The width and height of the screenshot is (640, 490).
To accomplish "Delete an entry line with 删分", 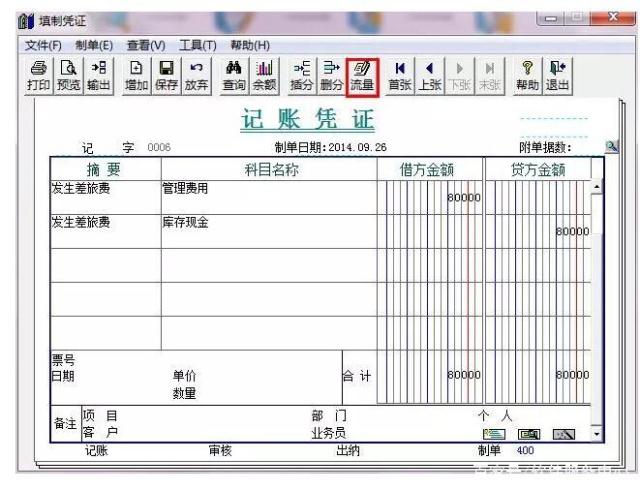I will pos(331,76).
